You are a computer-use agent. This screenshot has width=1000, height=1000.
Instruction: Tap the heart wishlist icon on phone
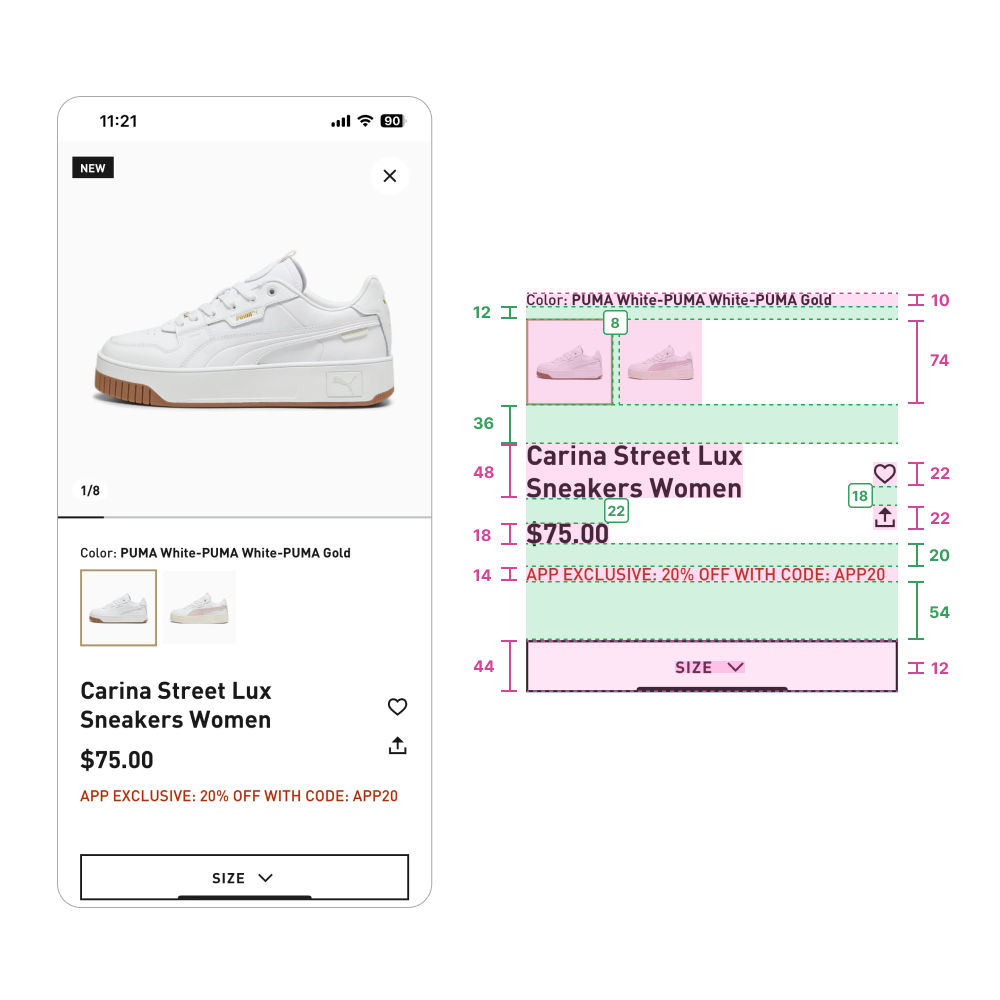(x=397, y=706)
